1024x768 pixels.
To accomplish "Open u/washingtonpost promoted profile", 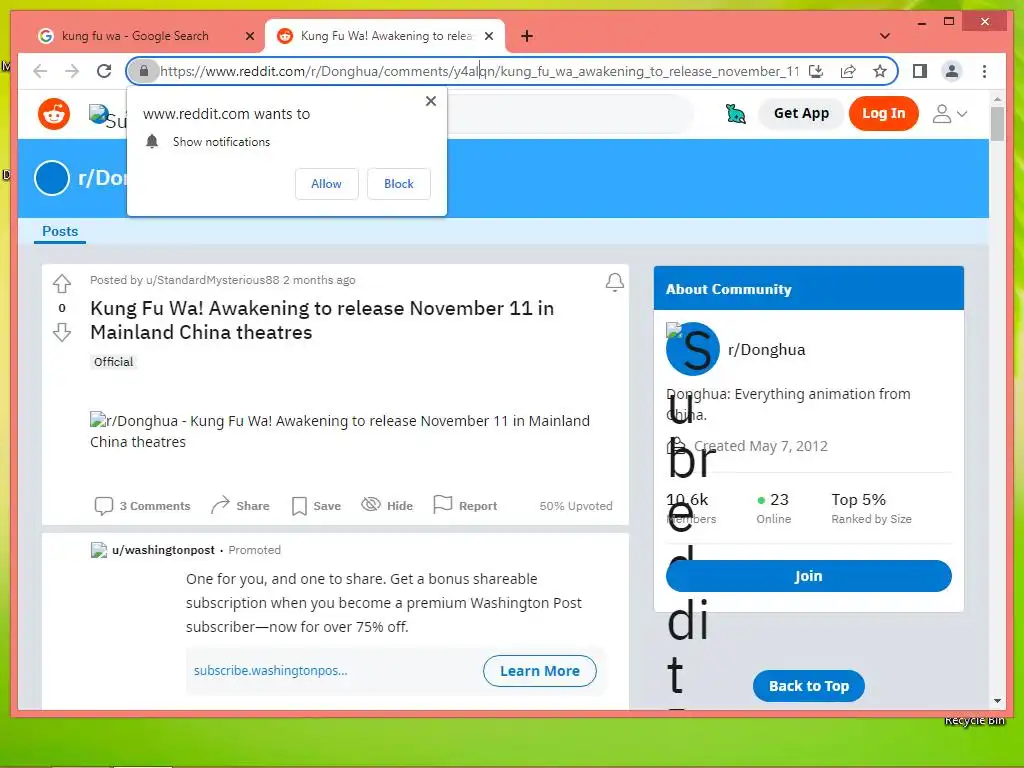I will tap(163, 550).
